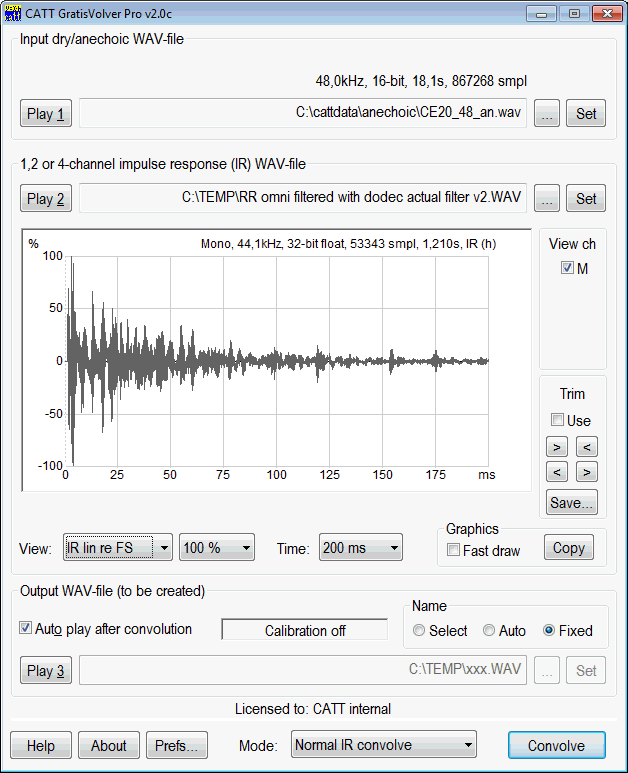Expand the 200 ms Time dropdown
Image resolution: width=628 pixels, height=773 pixels.
tap(360, 548)
